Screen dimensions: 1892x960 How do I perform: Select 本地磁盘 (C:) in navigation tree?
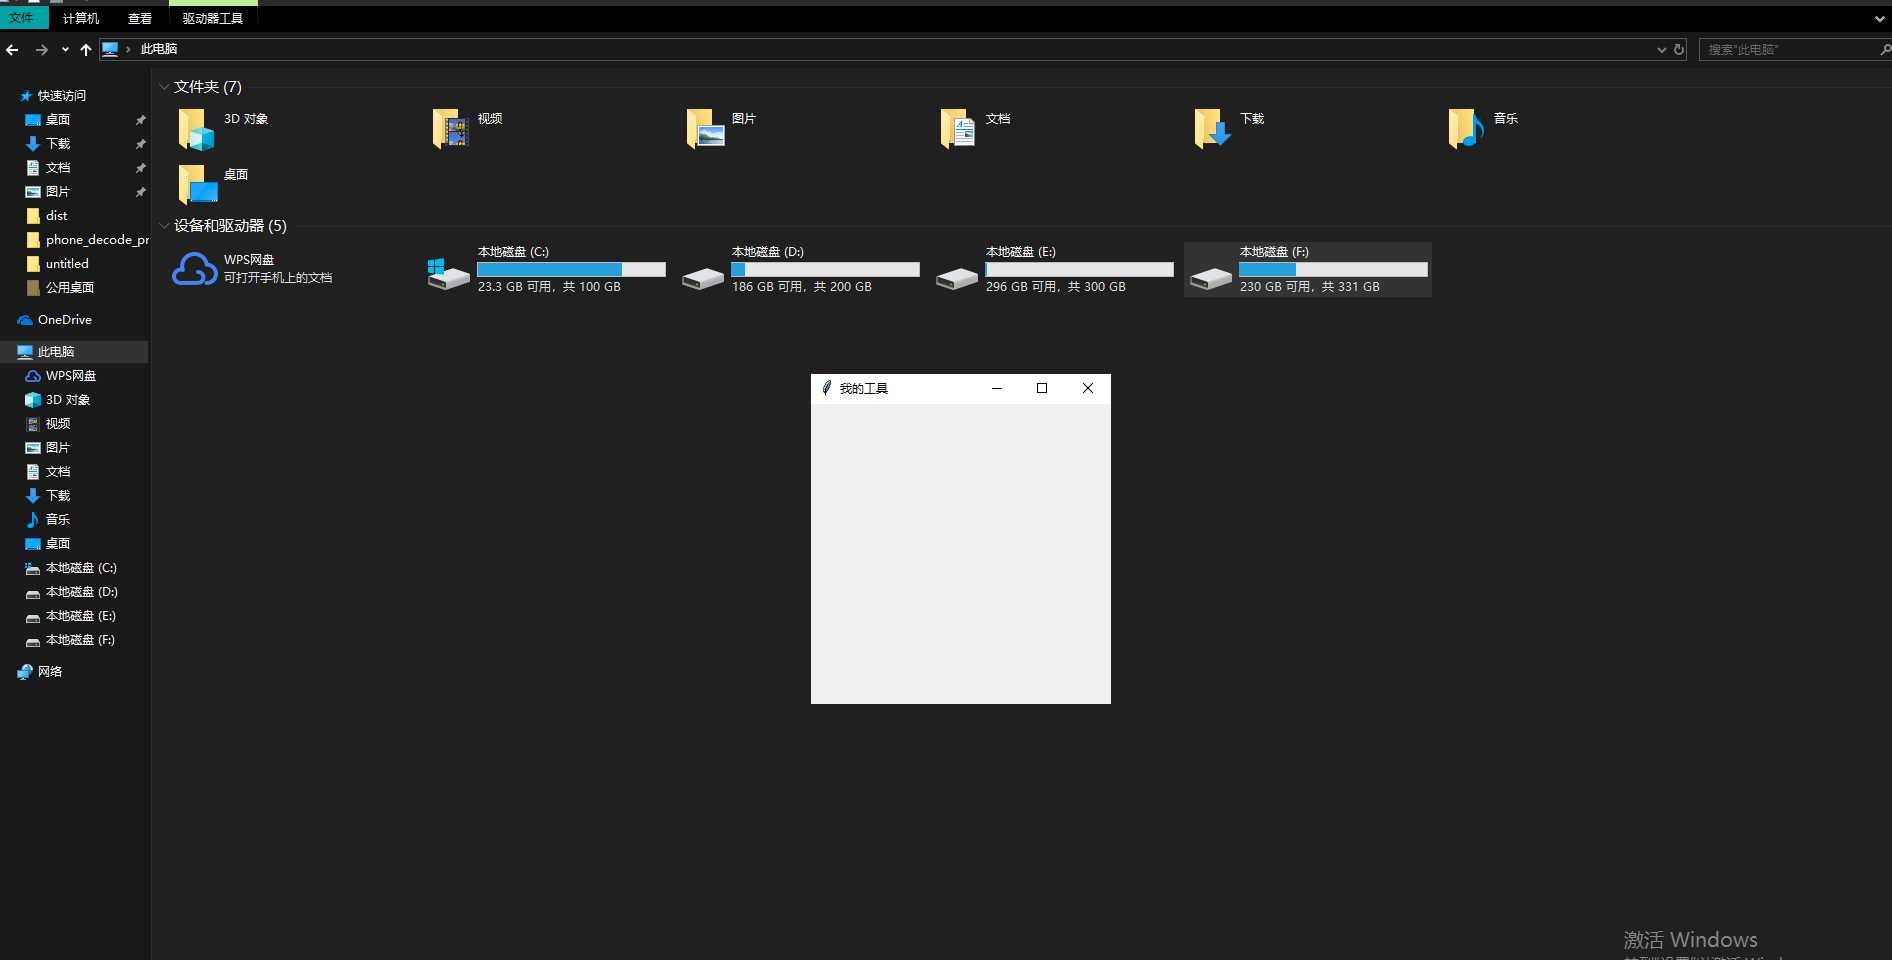pos(81,568)
